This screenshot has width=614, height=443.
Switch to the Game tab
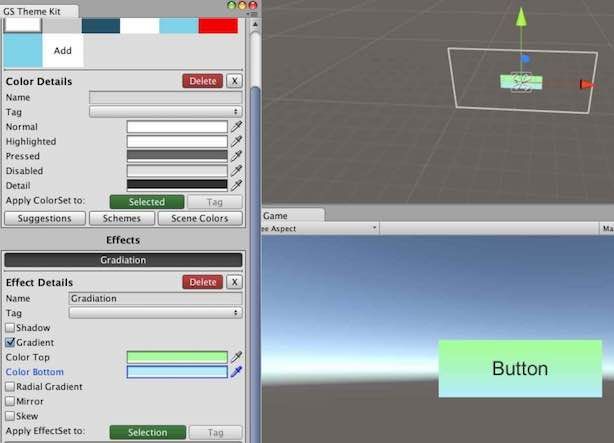click(x=293, y=215)
